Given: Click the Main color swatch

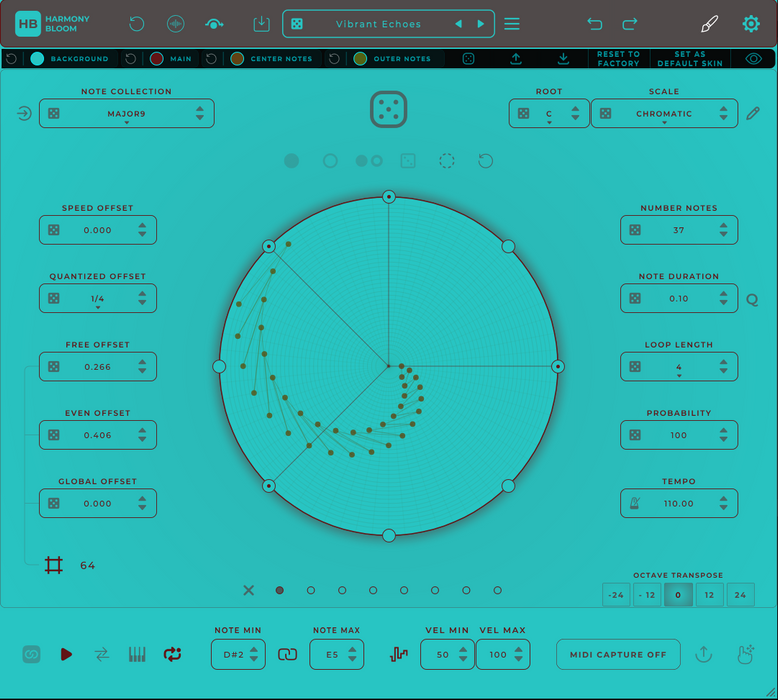Looking at the screenshot, I should (157, 59).
